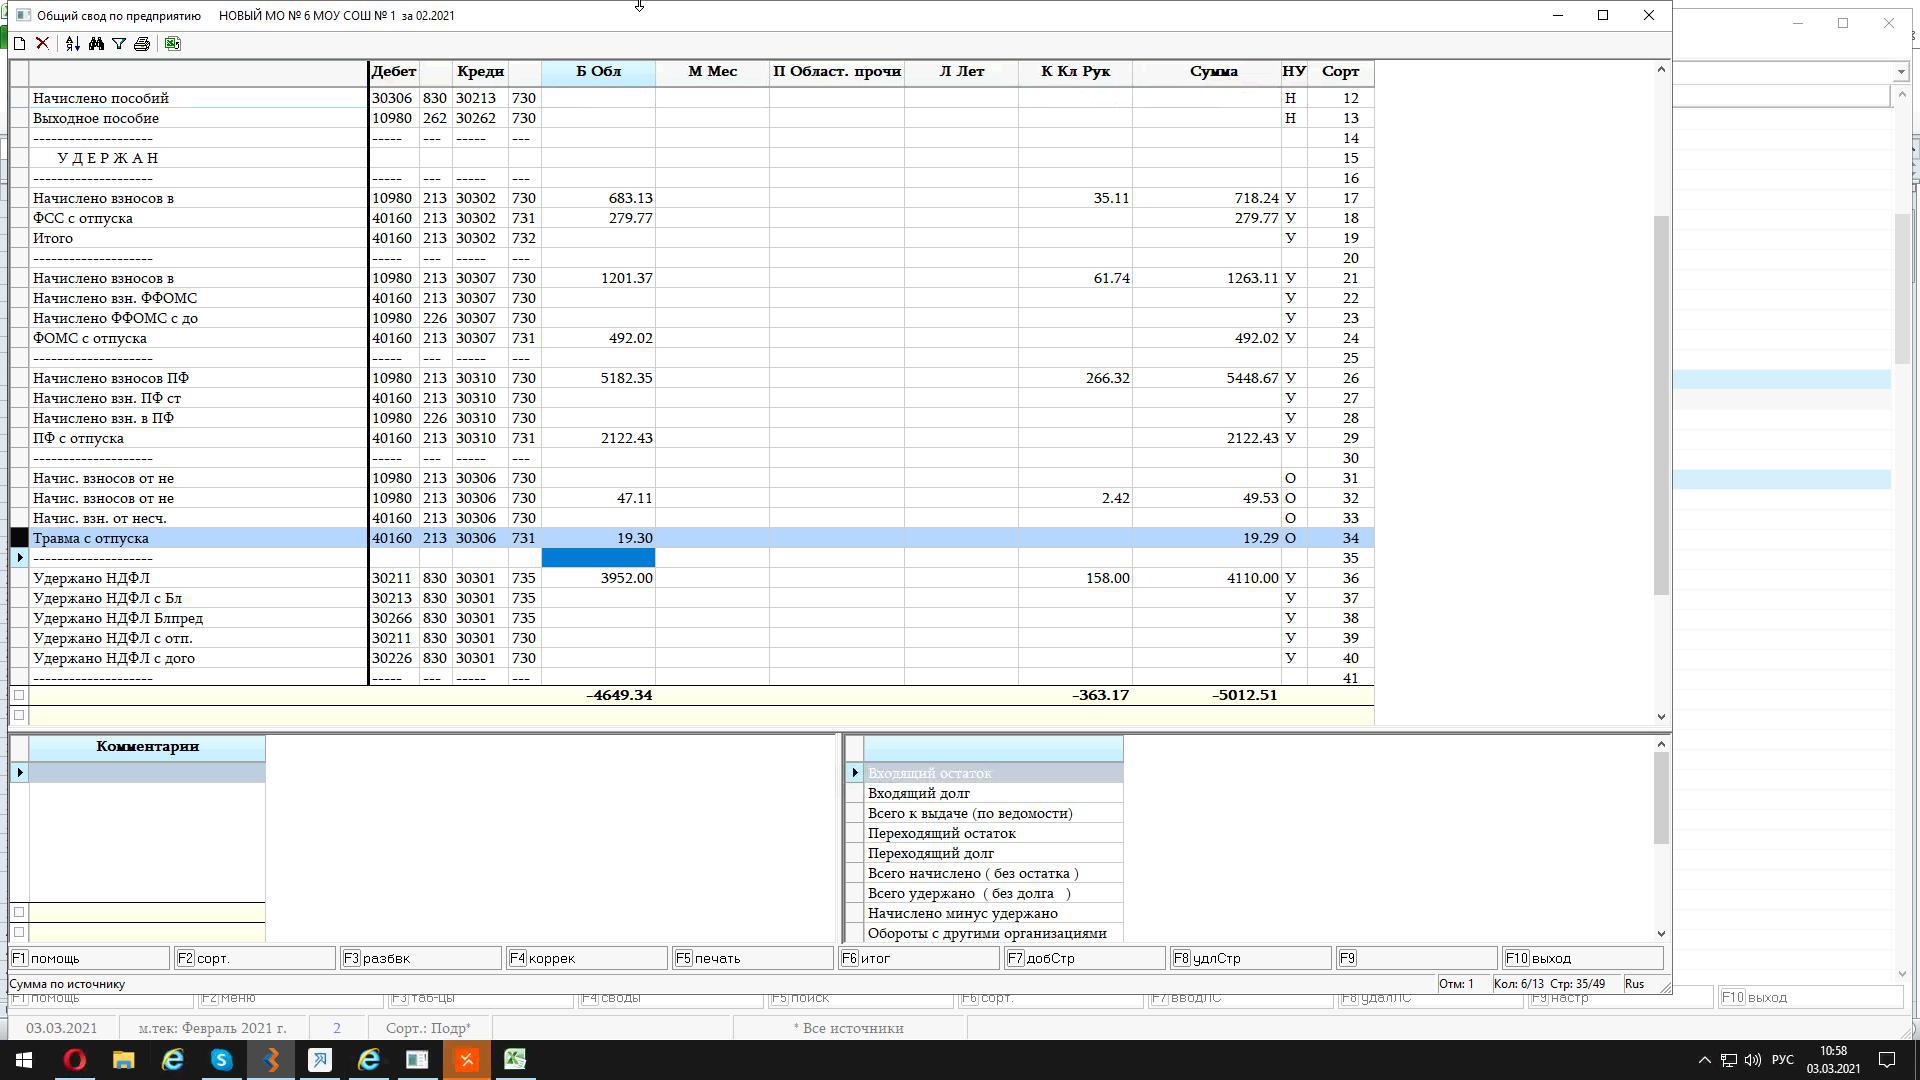Toggle checkbox in the totals row

[x=19, y=695]
